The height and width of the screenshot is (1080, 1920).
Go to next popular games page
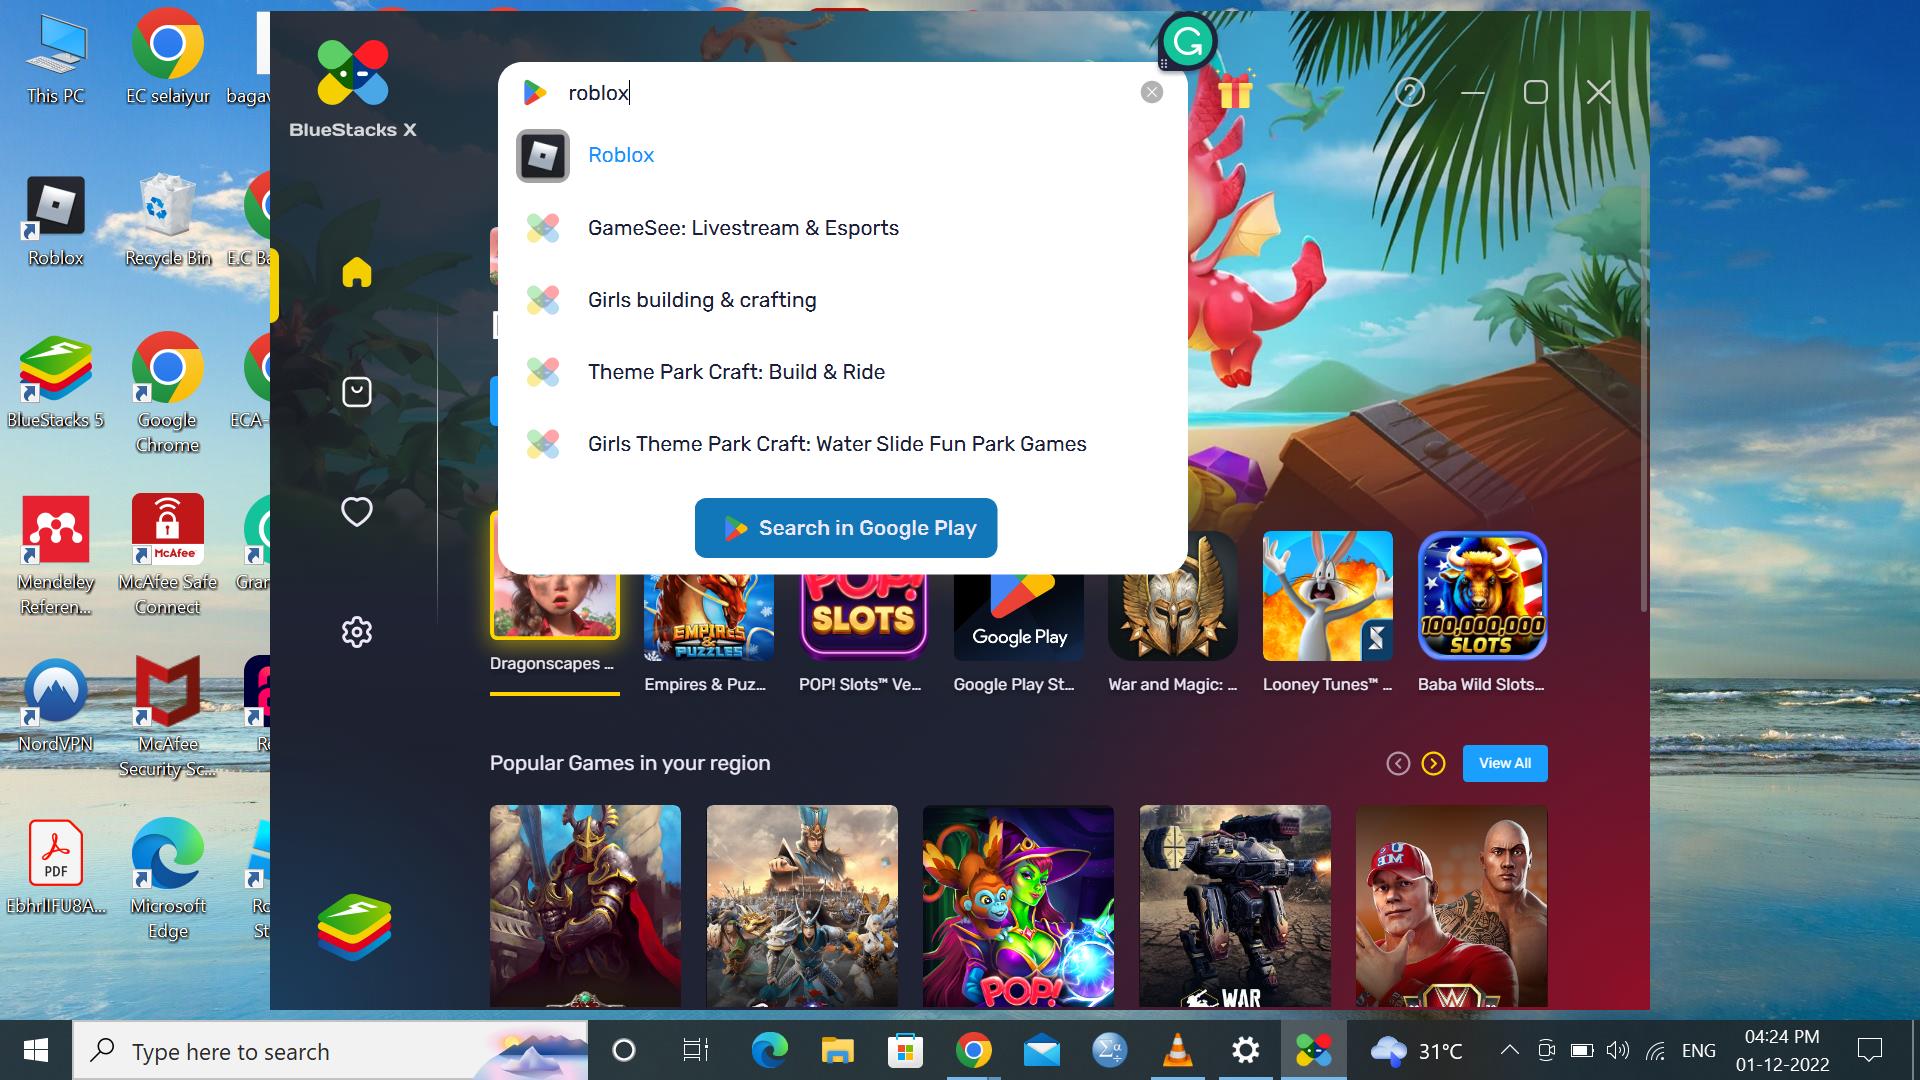click(x=1433, y=764)
